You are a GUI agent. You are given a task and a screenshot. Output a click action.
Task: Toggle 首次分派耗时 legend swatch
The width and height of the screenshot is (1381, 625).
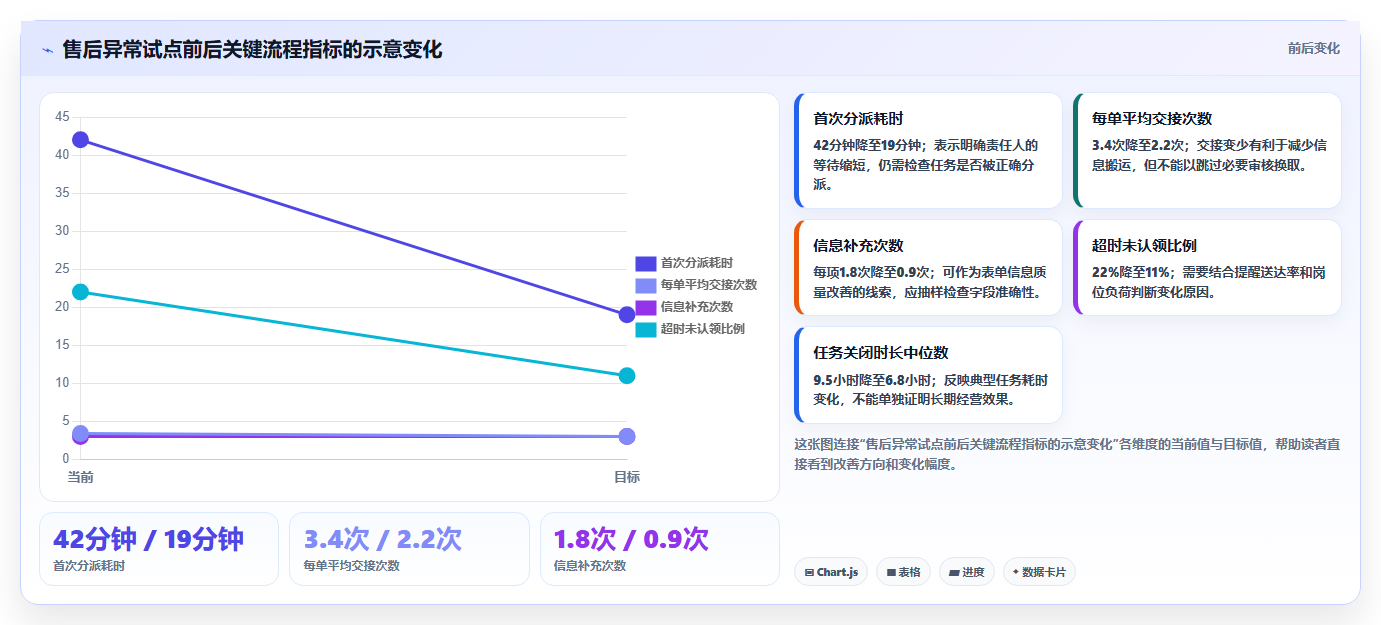646,263
